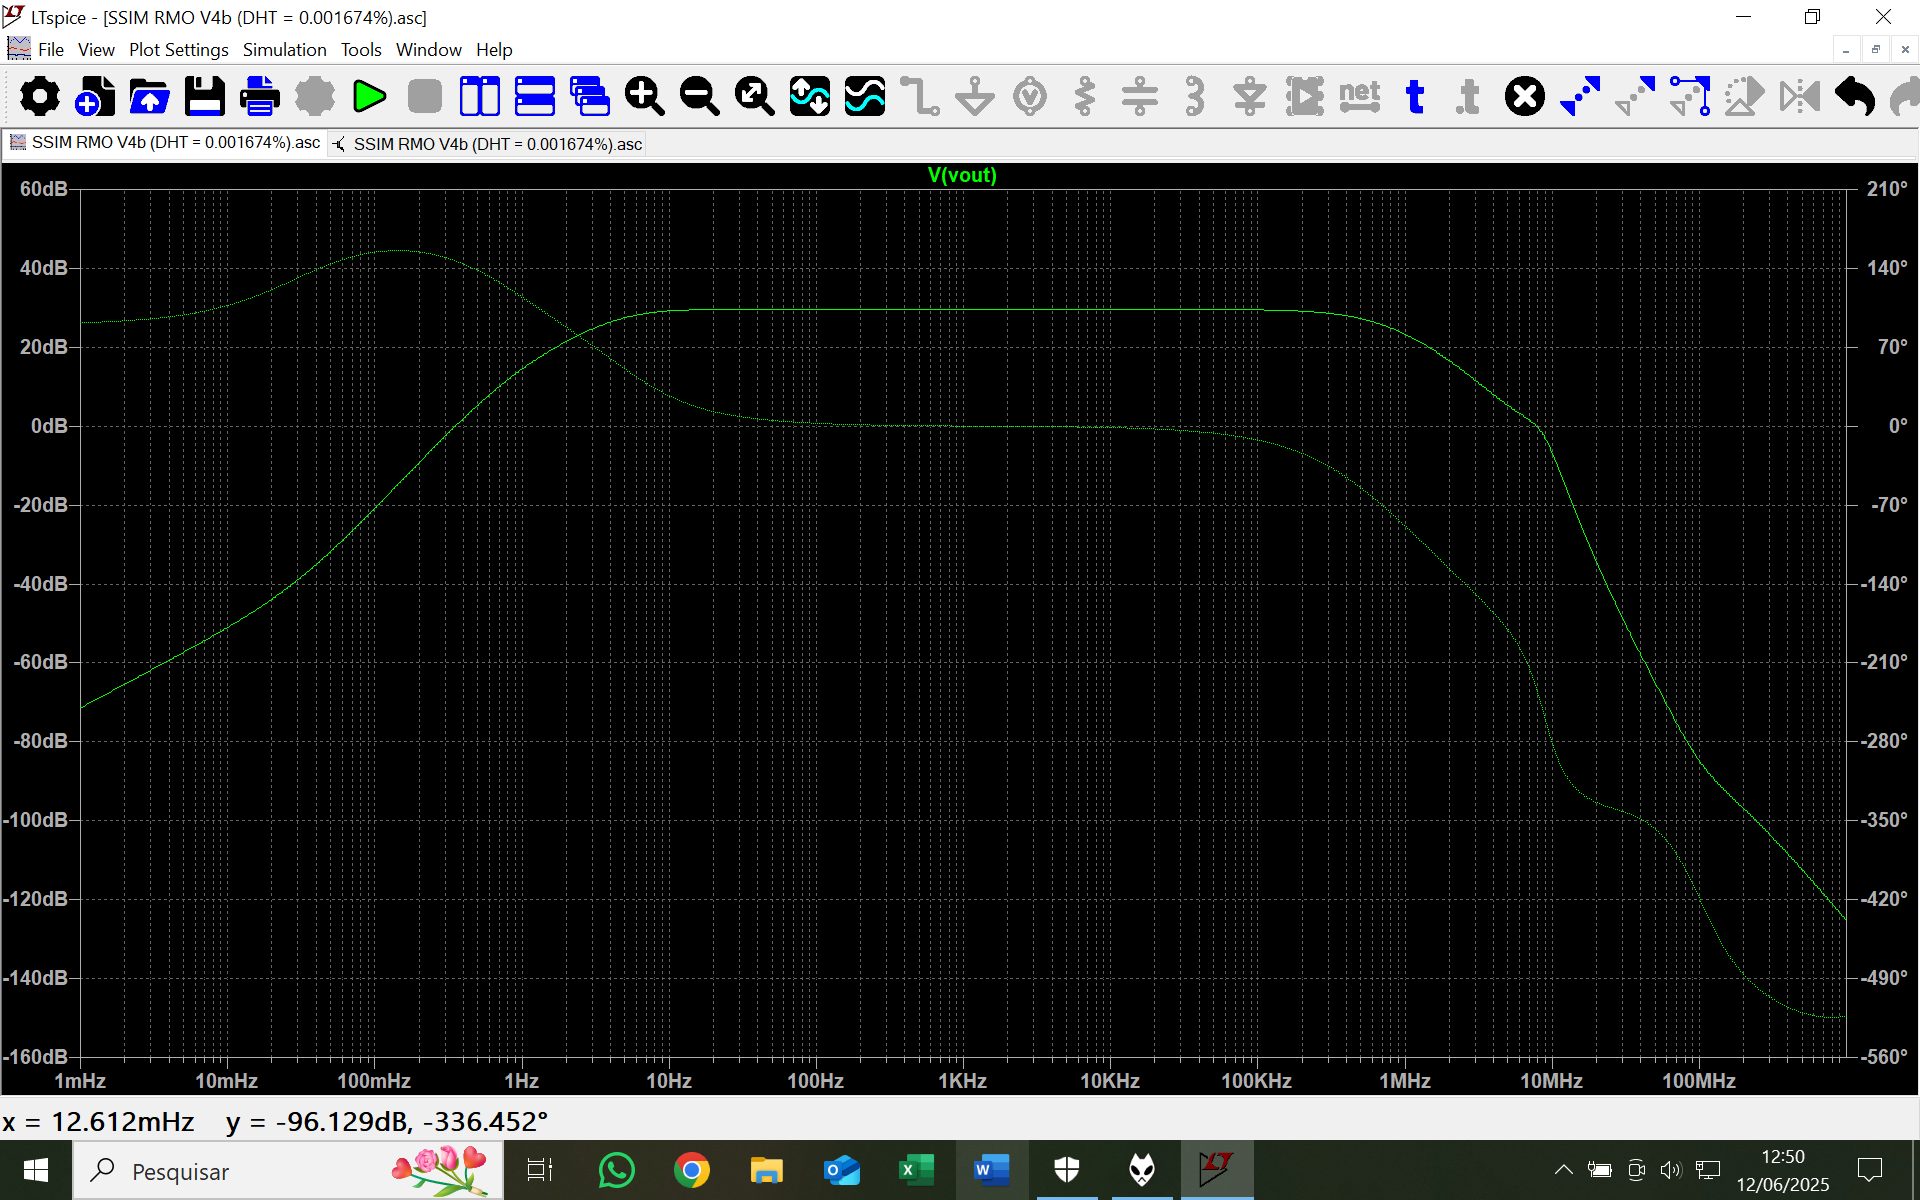Open the notification center

pos(1869,1170)
